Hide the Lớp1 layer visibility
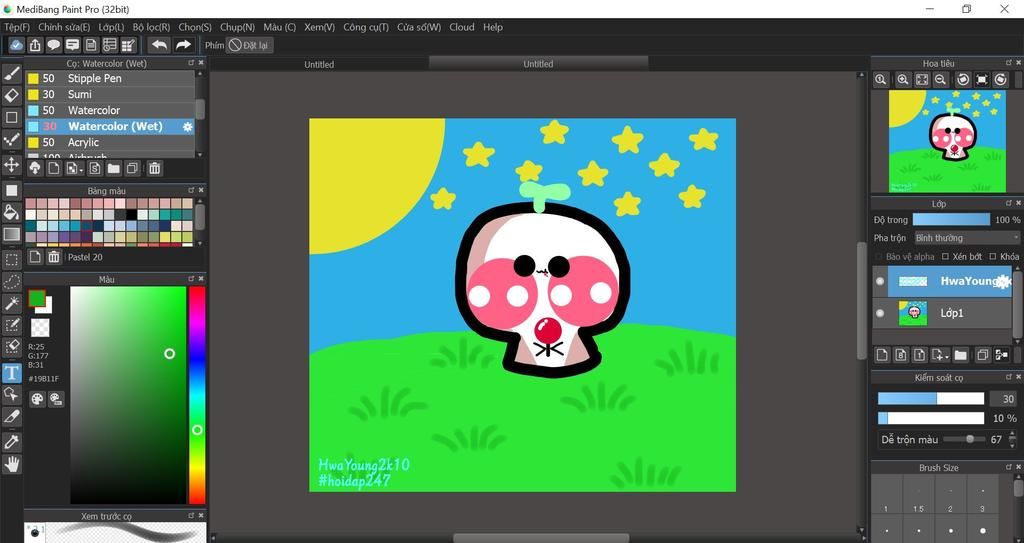Image resolution: width=1024 pixels, height=543 pixels. (880, 313)
